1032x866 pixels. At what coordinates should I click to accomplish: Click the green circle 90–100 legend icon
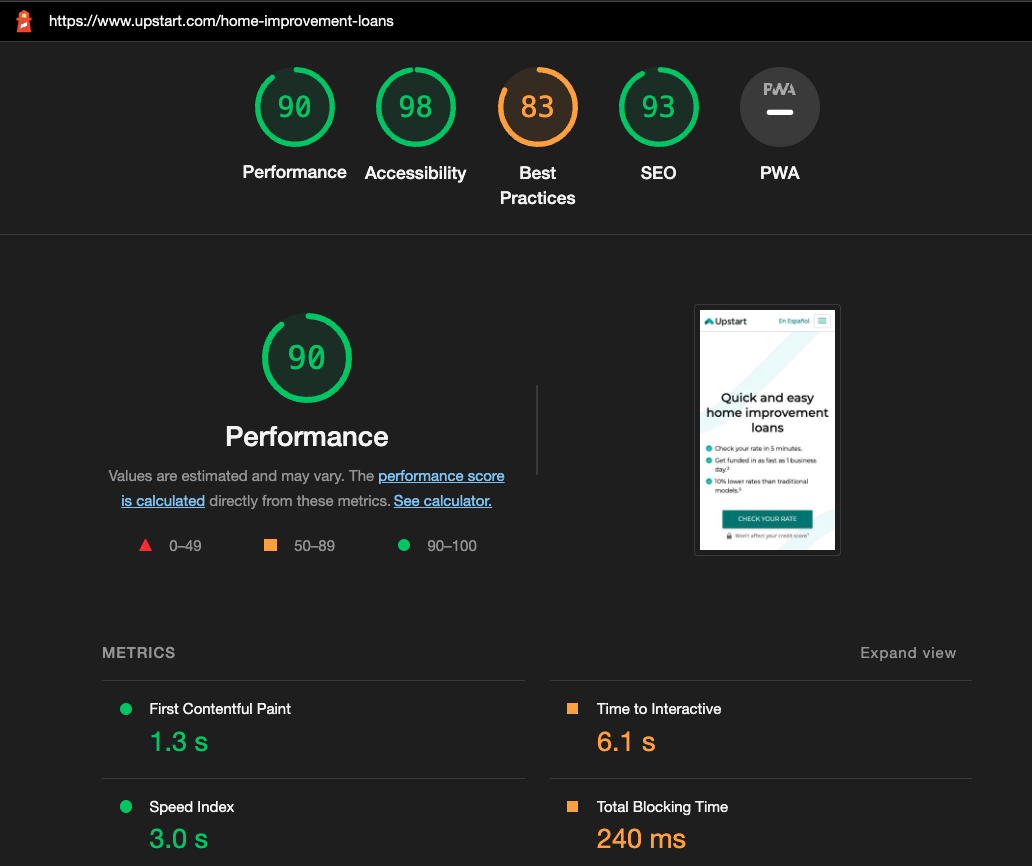[x=404, y=545]
